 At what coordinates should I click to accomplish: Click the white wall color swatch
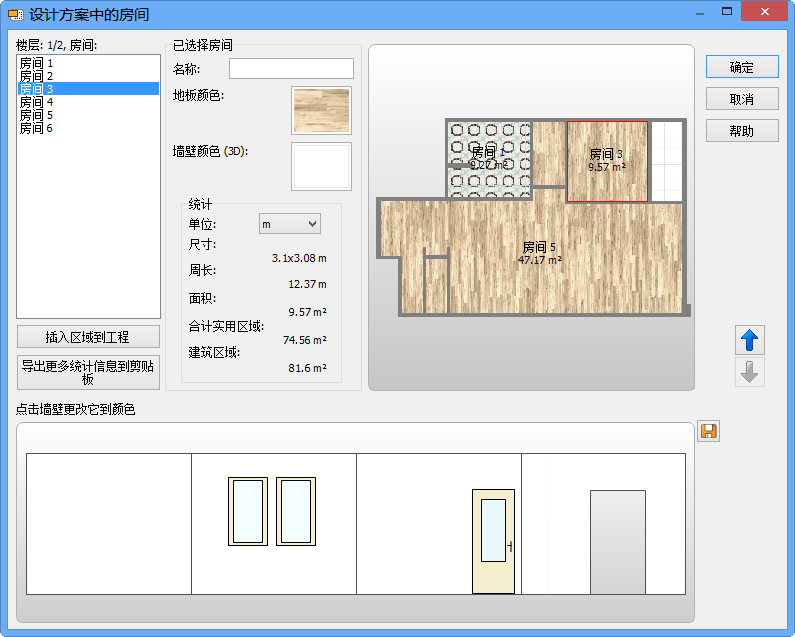tap(321, 166)
